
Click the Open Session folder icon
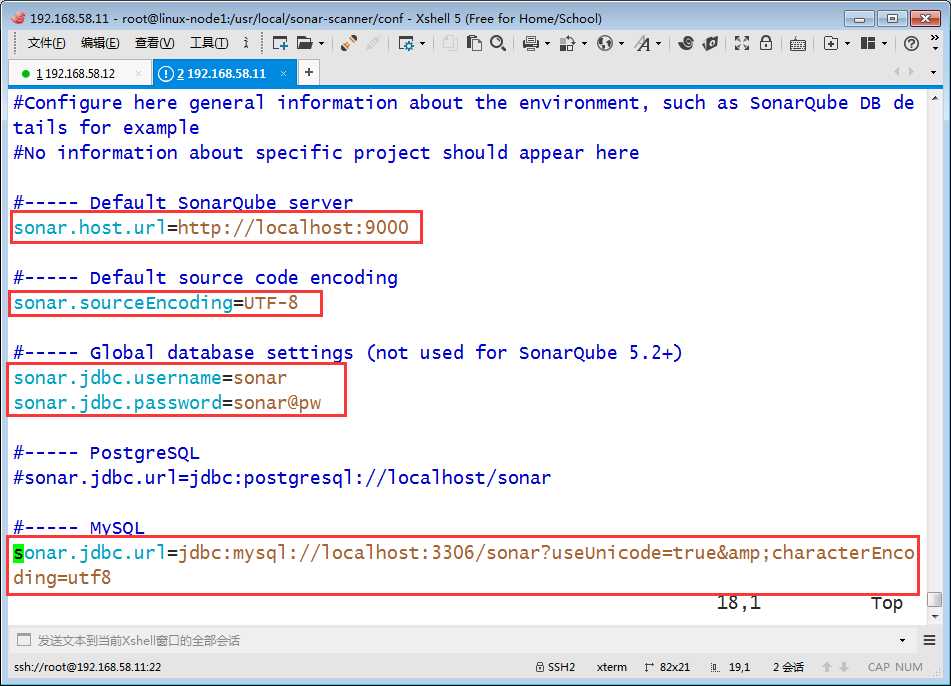304,43
